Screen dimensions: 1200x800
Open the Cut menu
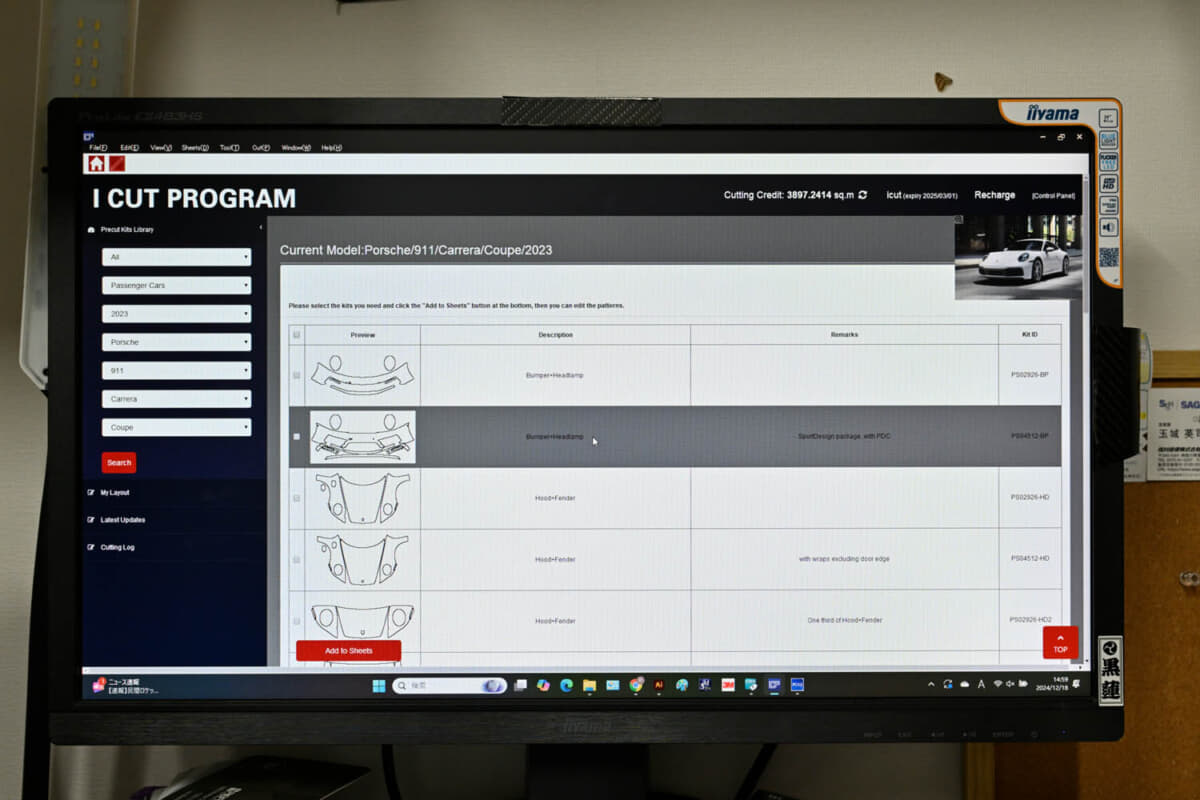pos(260,147)
